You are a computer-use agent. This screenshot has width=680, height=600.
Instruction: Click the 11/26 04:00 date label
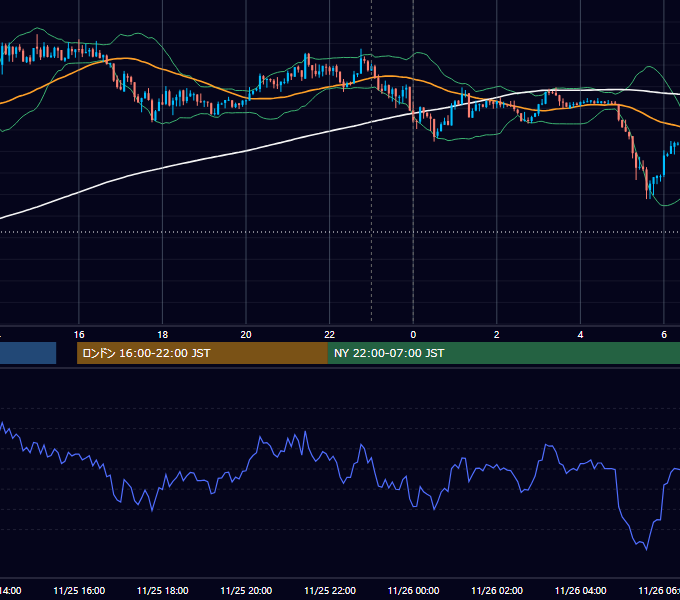tap(580, 590)
